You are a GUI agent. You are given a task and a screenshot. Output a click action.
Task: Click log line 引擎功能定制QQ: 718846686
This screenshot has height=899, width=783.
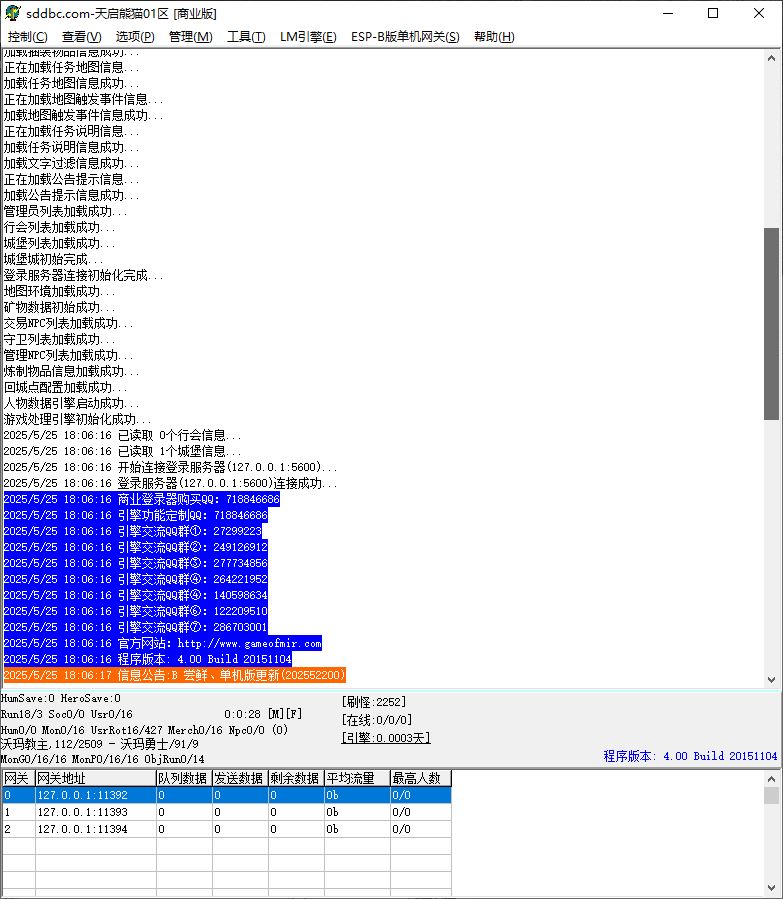coord(136,515)
